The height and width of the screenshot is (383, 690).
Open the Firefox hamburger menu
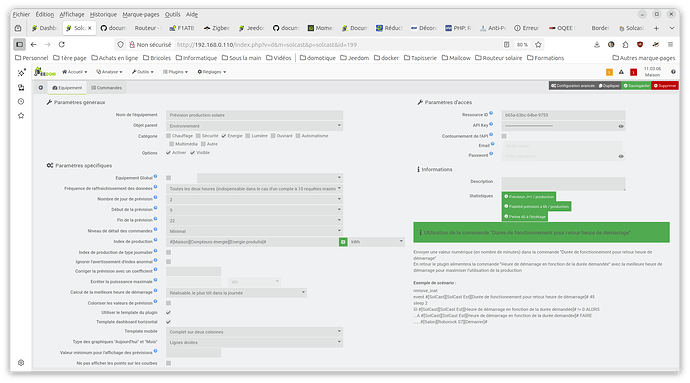tap(670, 44)
